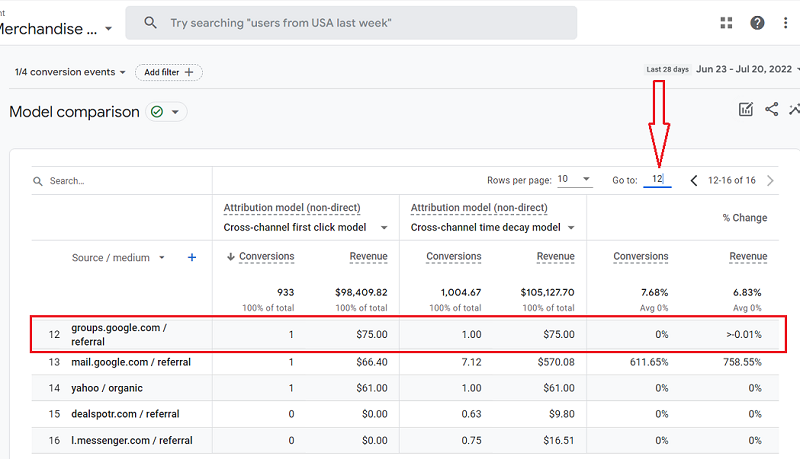Click the 611.65% conversions change cell
This screenshot has height=459, width=800.
tap(649, 362)
